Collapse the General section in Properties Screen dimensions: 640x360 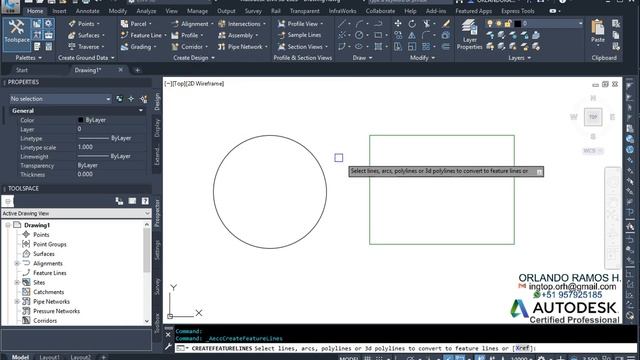tap(140, 111)
